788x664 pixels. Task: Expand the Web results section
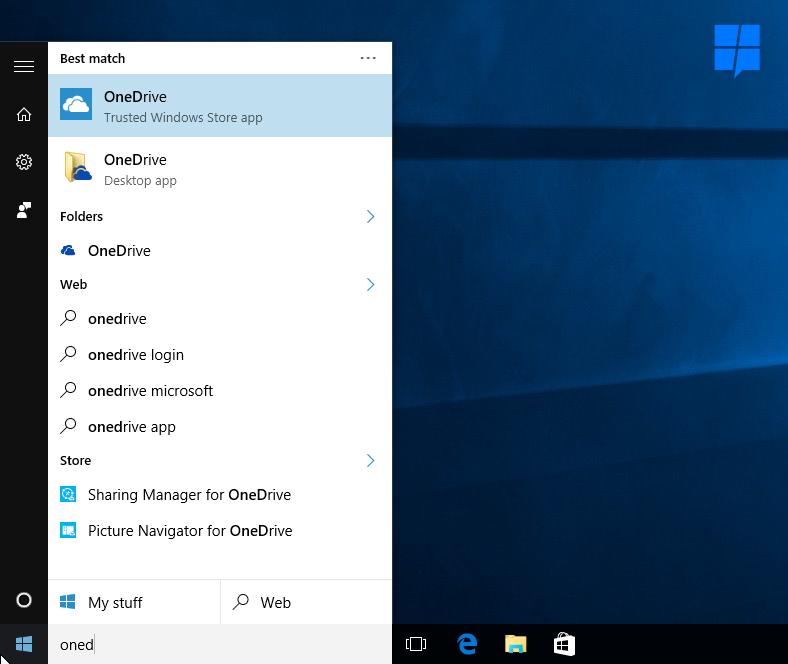[x=370, y=284]
